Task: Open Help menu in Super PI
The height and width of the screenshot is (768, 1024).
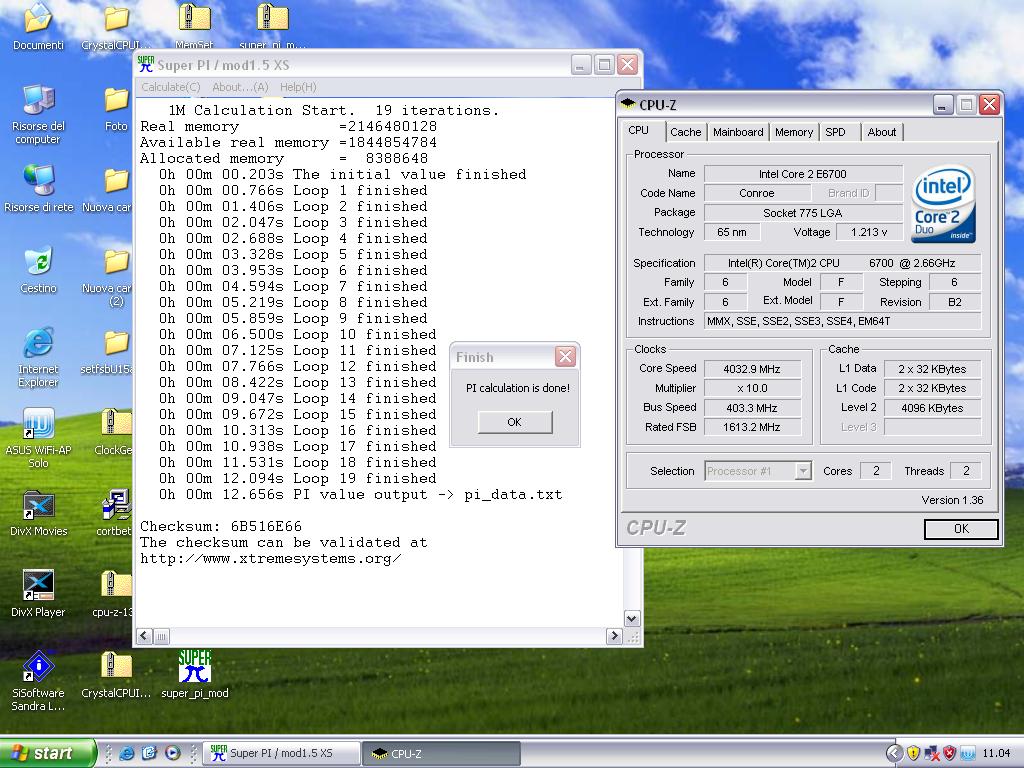Action: pos(298,87)
